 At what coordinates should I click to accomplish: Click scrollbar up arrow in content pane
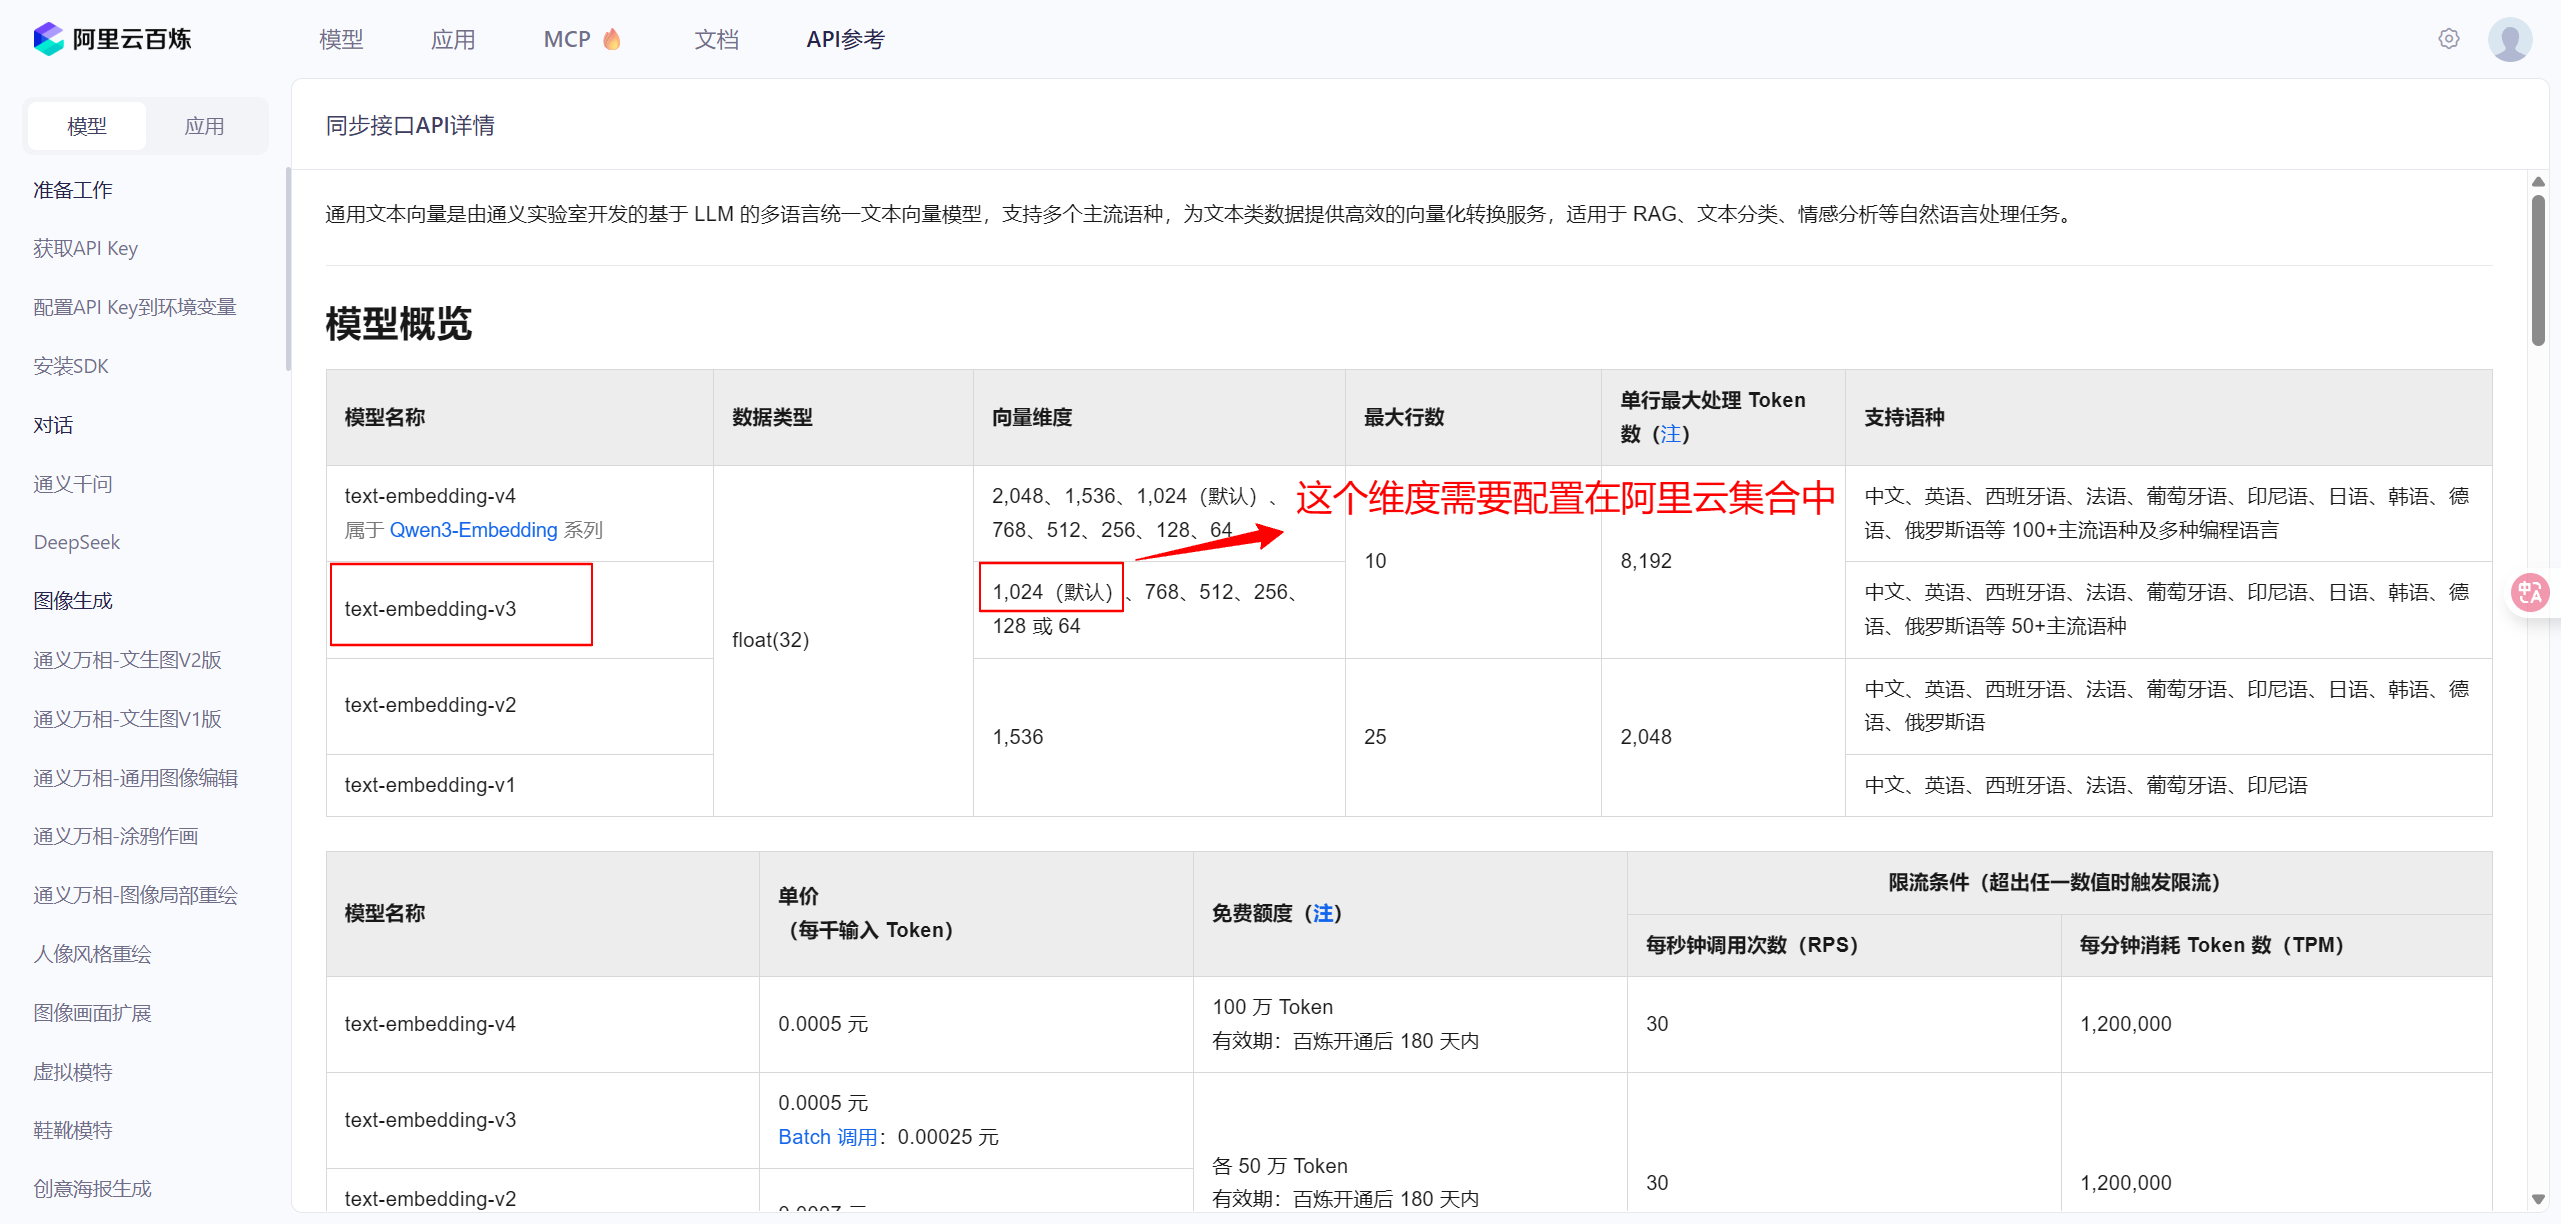point(2538,182)
